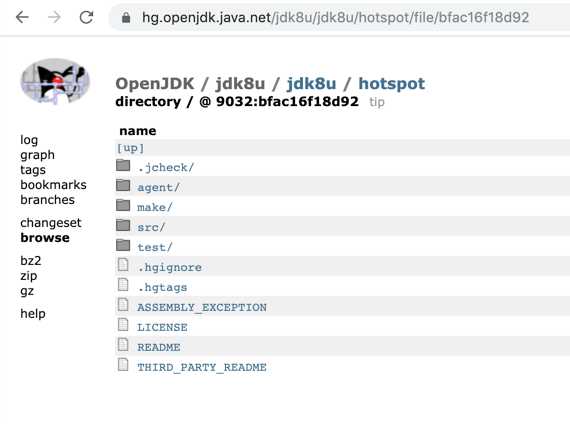Open the log view in sidebar
570x425 pixels.
tap(29, 140)
